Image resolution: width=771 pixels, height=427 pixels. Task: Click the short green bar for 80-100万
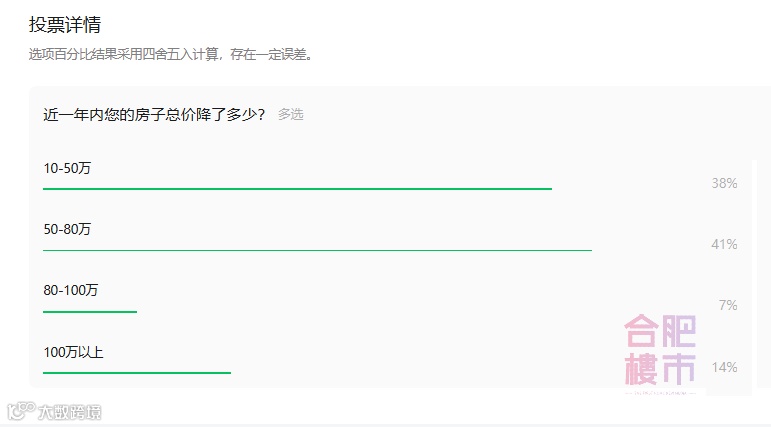point(89,311)
